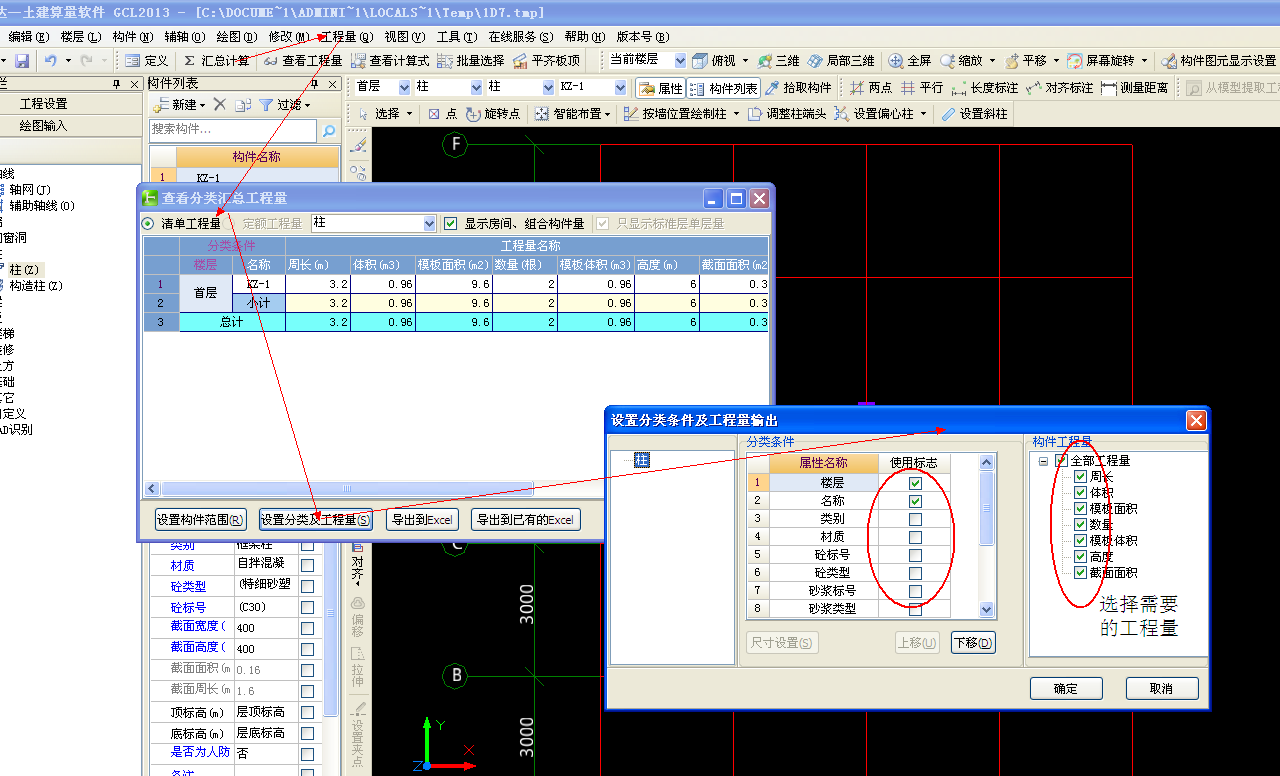Toggle 体积 quantity checkbox
Image resolution: width=1280 pixels, height=776 pixels.
point(1080,493)
